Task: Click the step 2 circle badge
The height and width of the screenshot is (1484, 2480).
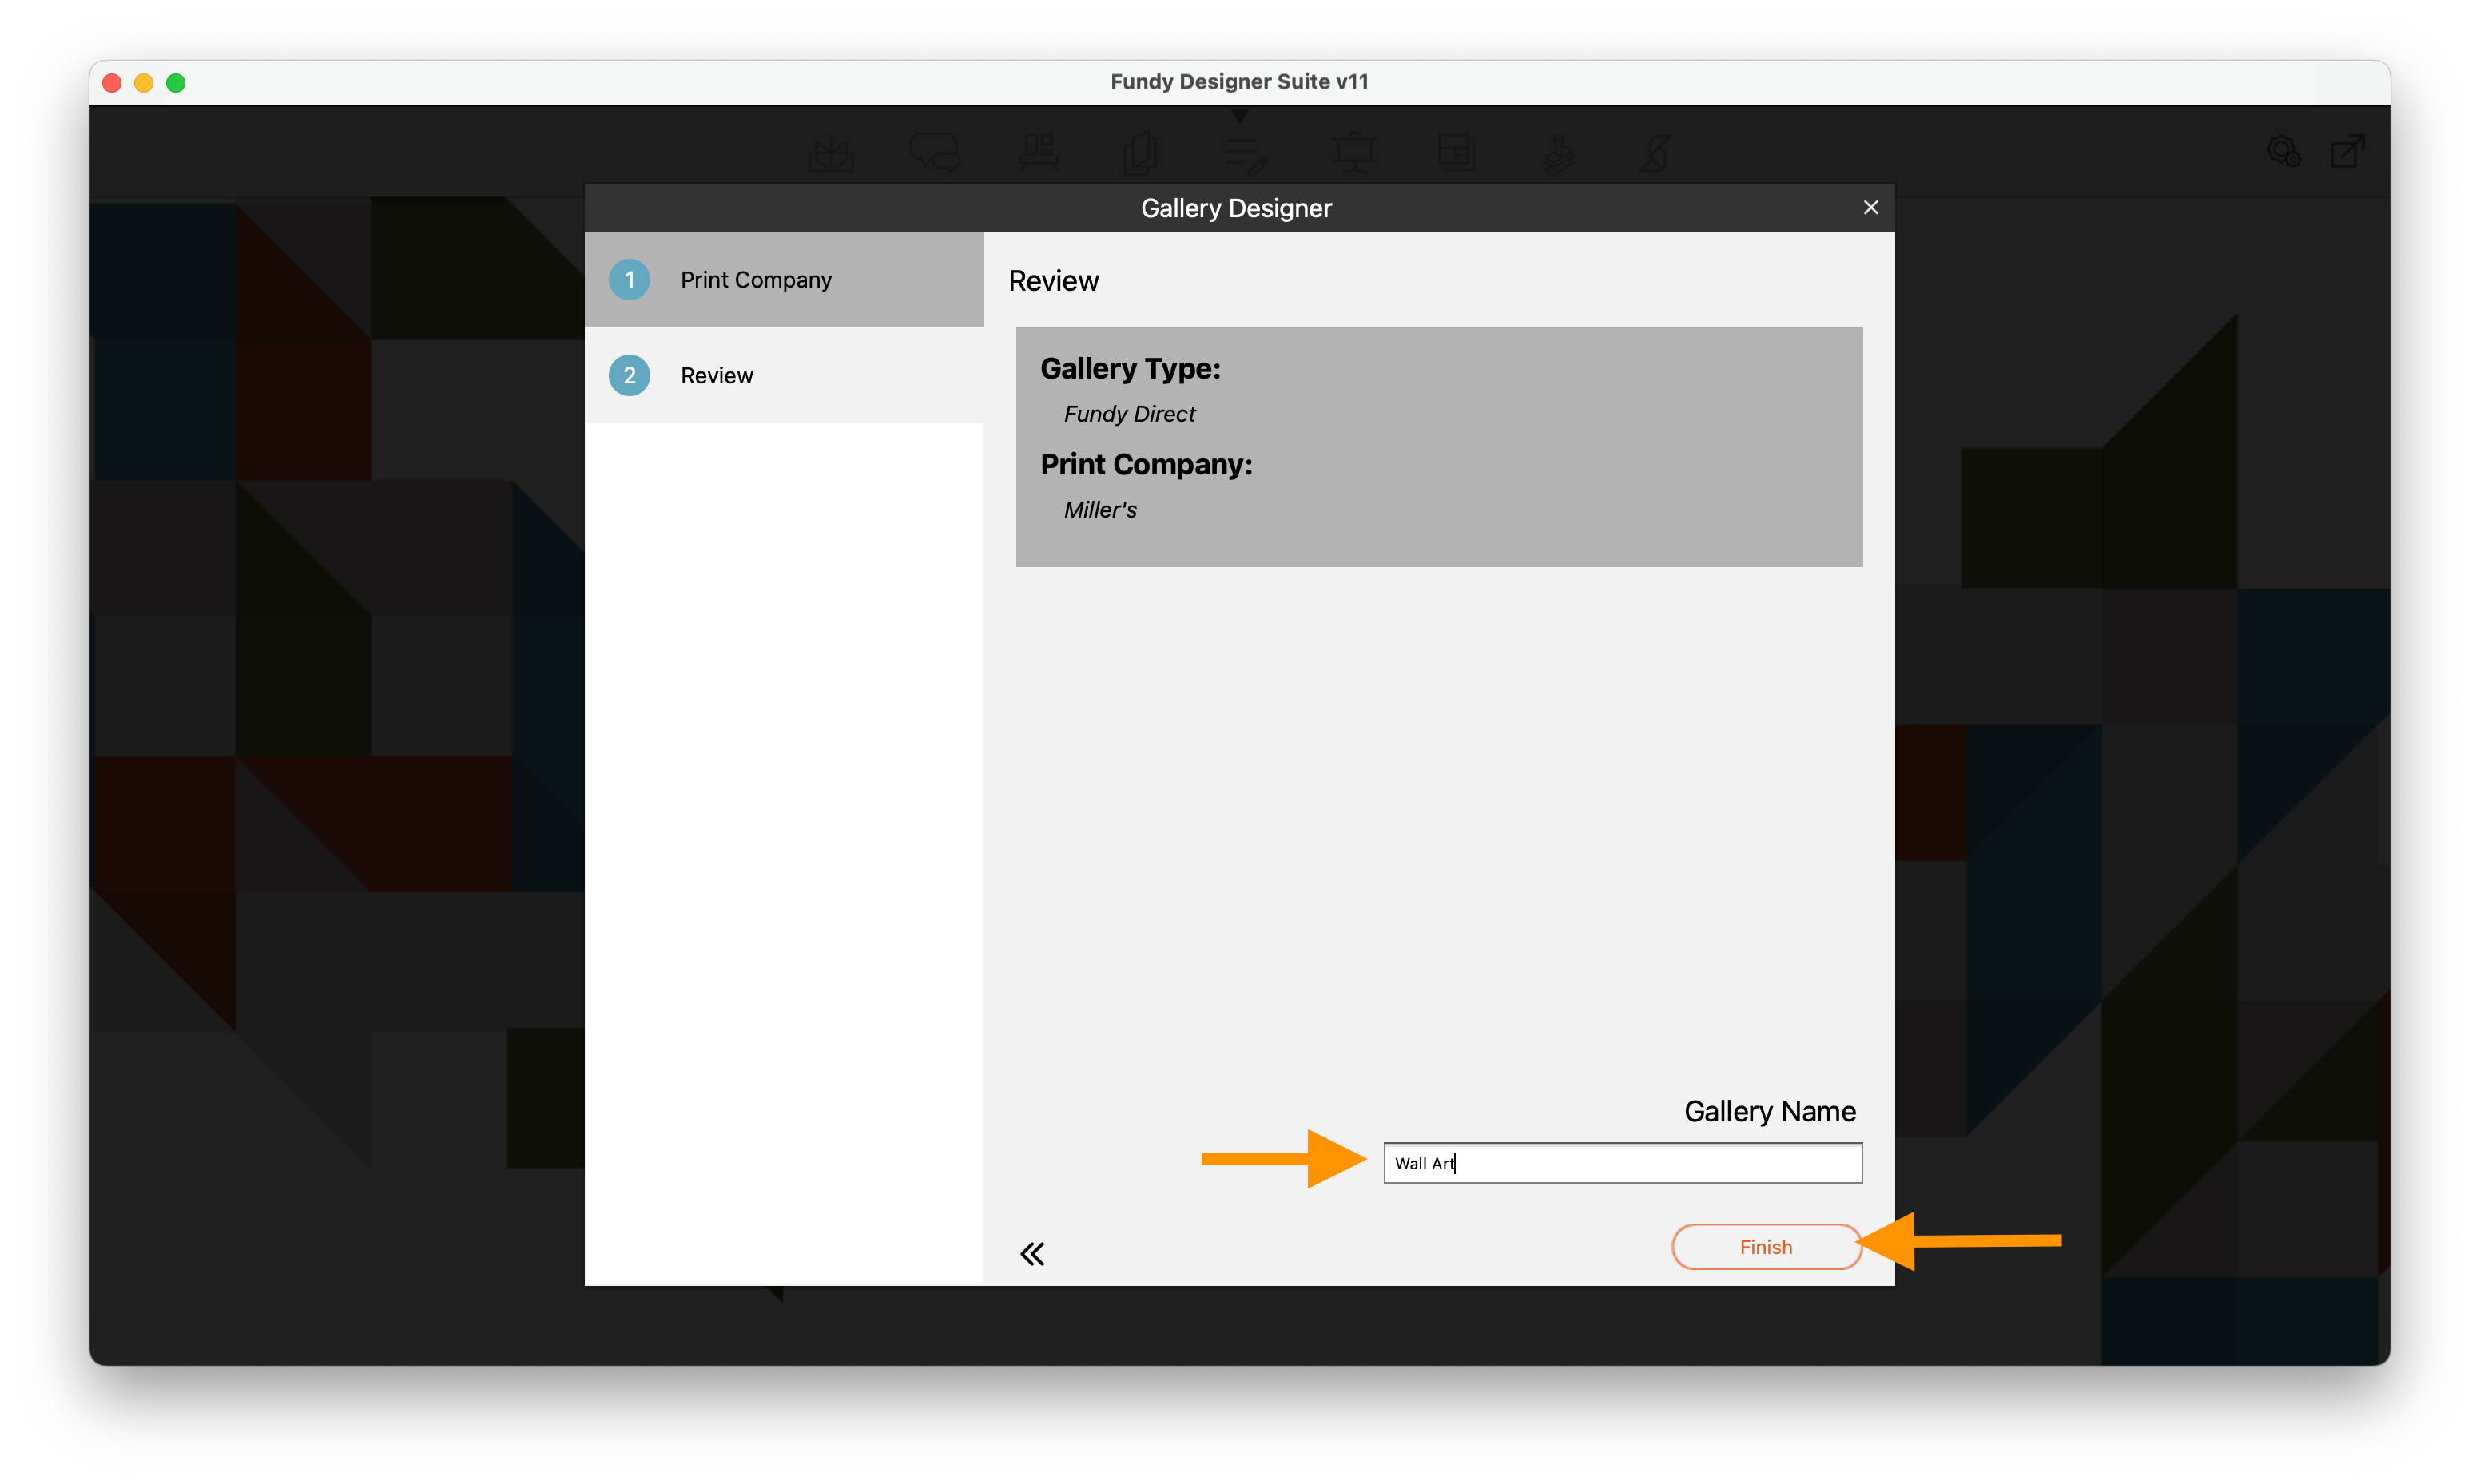Action: 629,376
